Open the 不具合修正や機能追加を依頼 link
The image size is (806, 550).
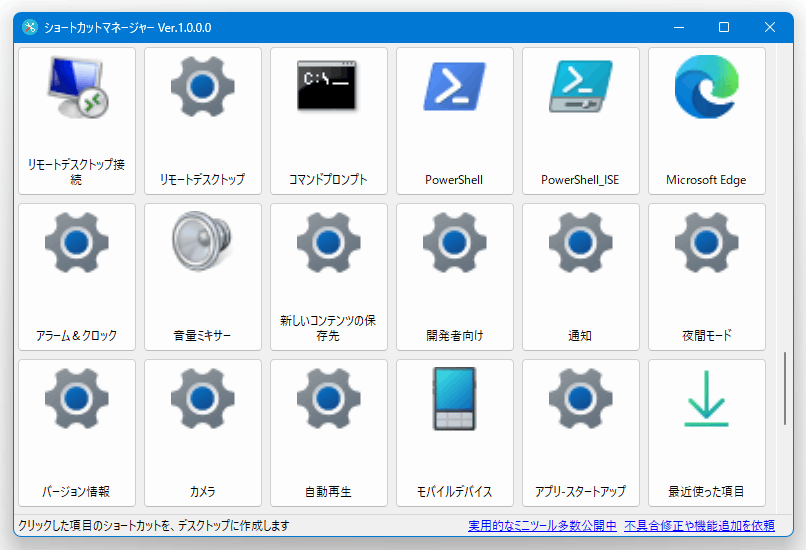tap(699, 525)
